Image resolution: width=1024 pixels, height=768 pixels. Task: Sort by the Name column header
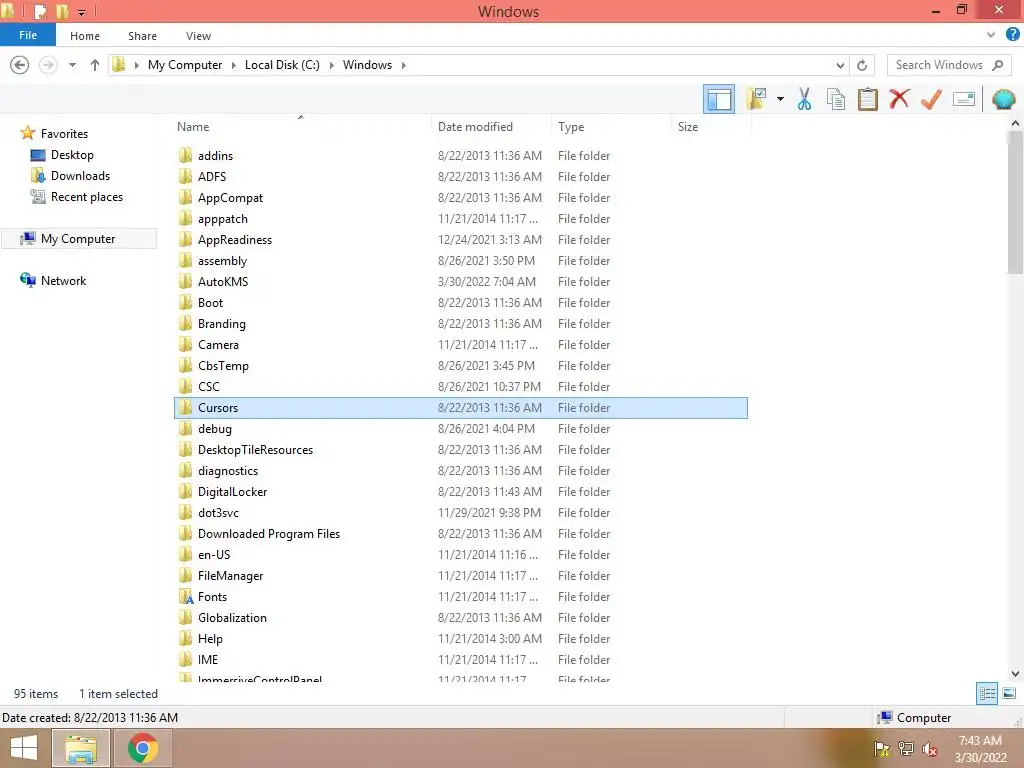[x=193, y=127]
